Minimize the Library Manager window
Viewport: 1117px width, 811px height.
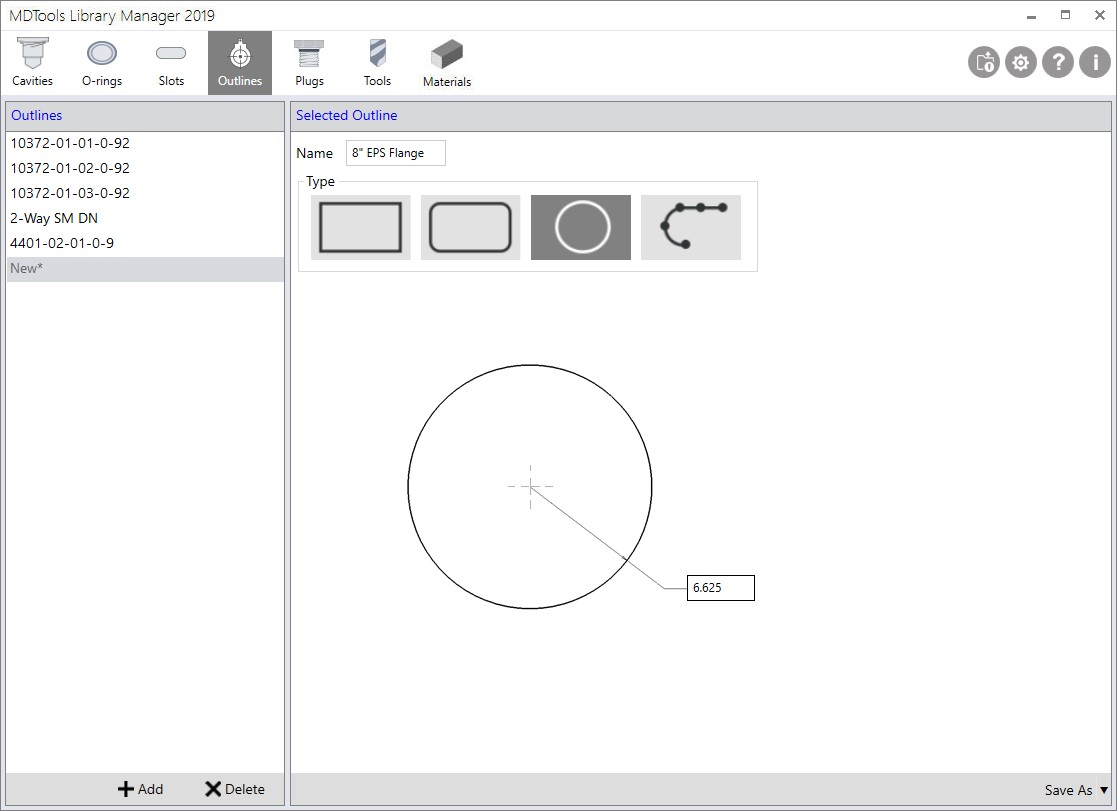pyautogui.click(x=1031, y=16)
